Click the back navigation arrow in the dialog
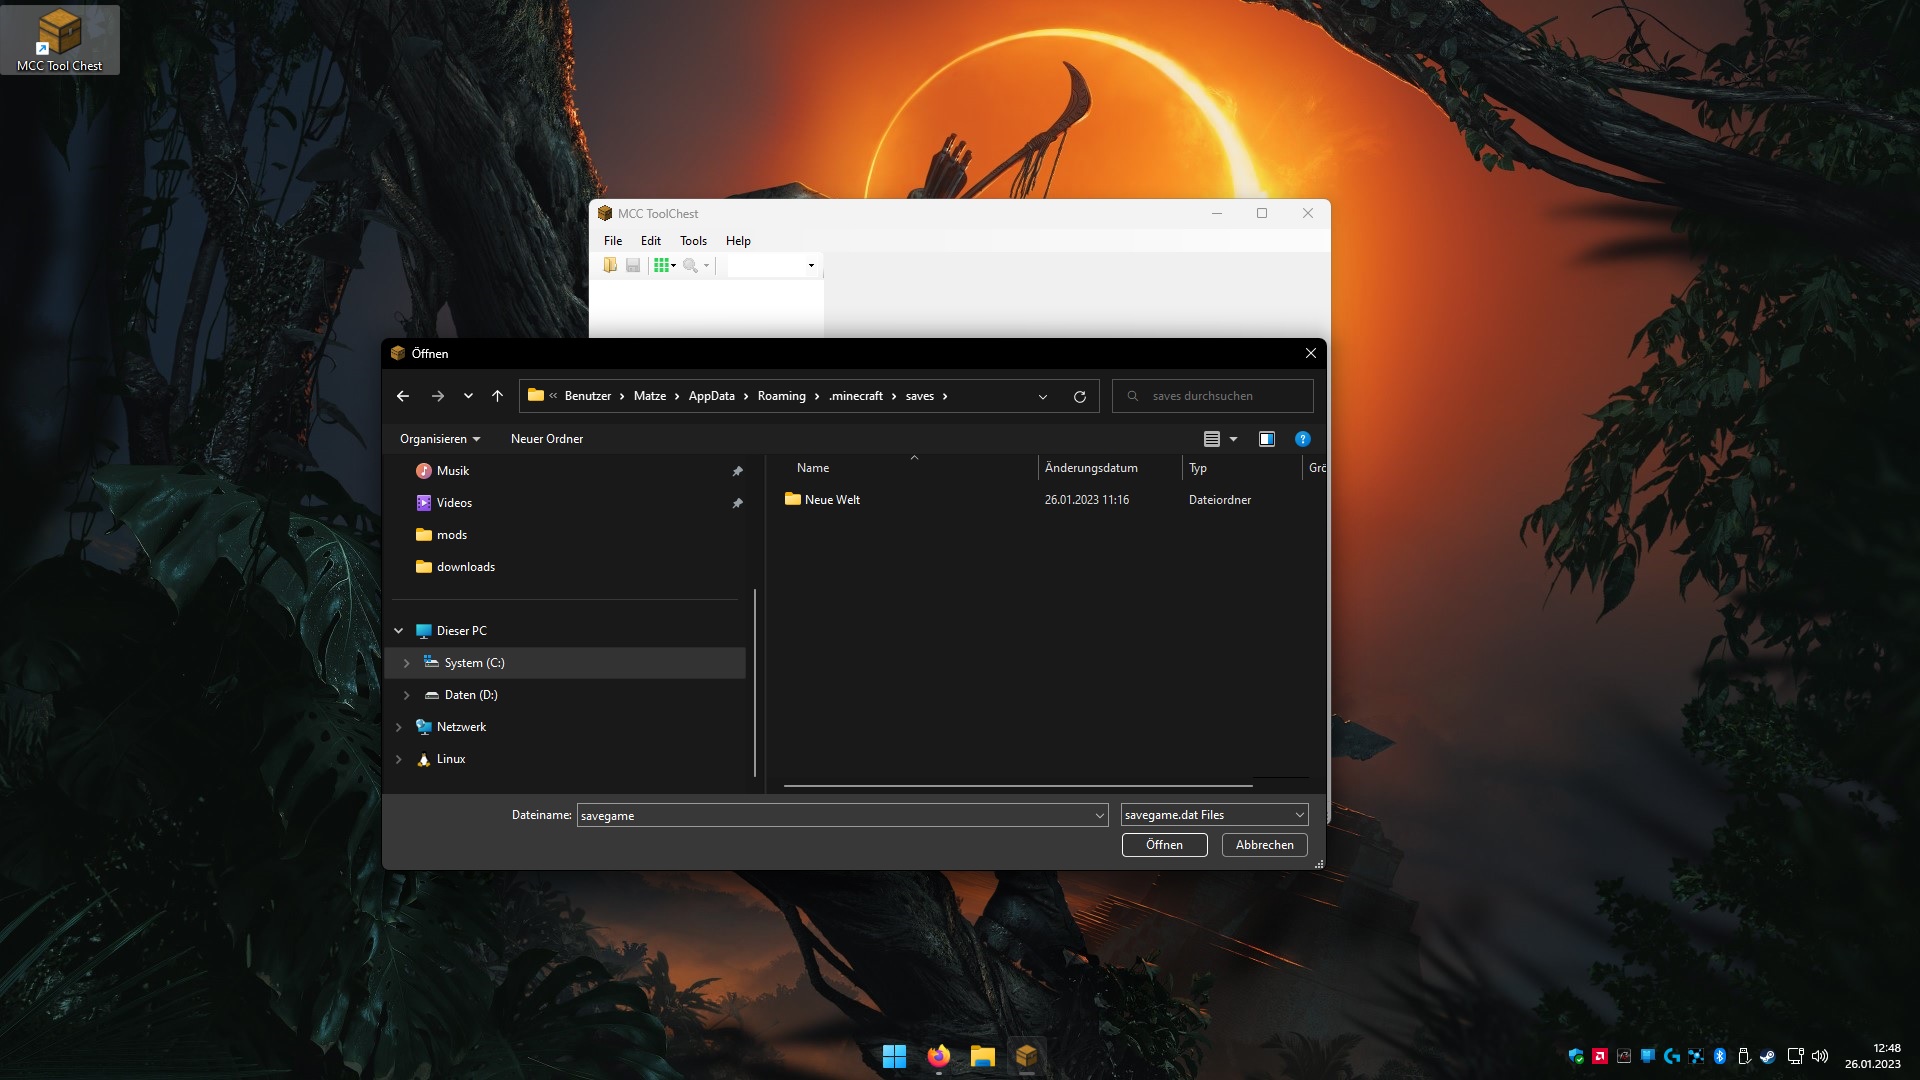Viewport: 1920px width, 1080px height. click(x=403, y=397)
